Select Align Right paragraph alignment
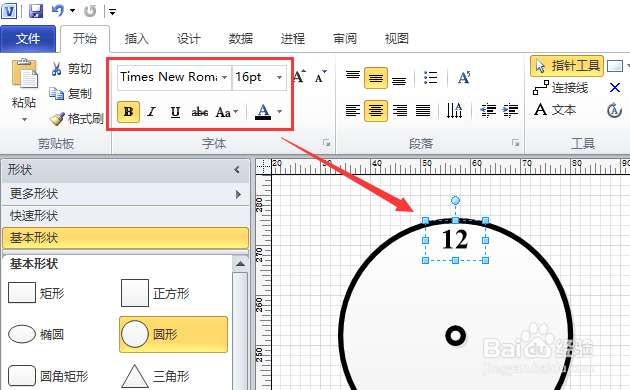Viewport: 630px width, 390px height. (400, 110)
